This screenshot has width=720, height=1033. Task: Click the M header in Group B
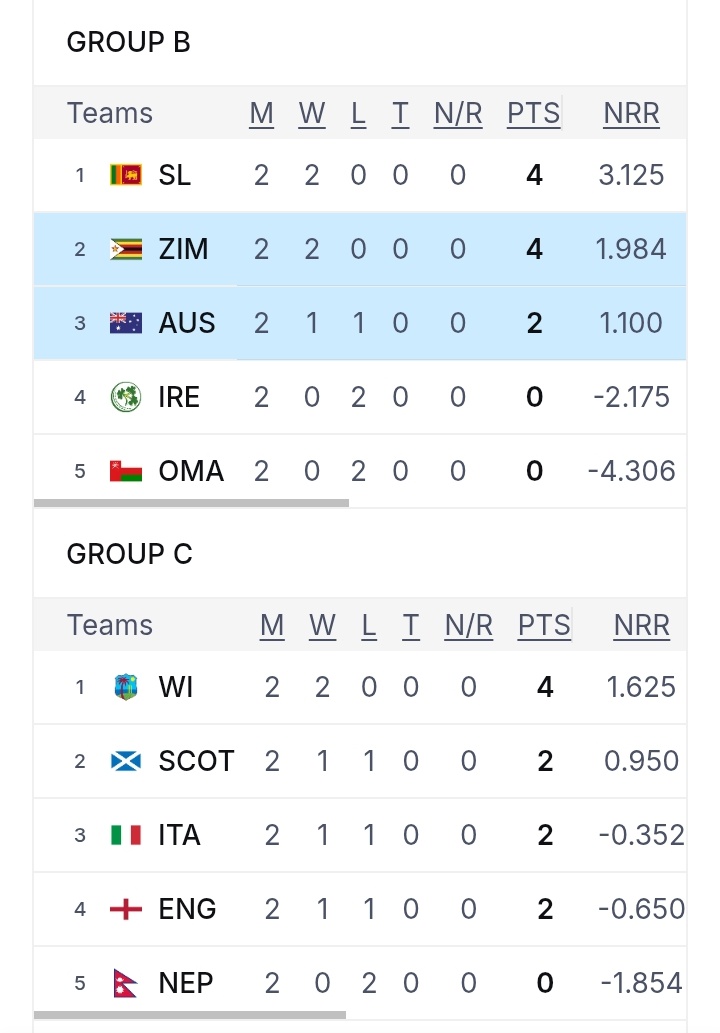pyautogui.click(x=261, y=114)
